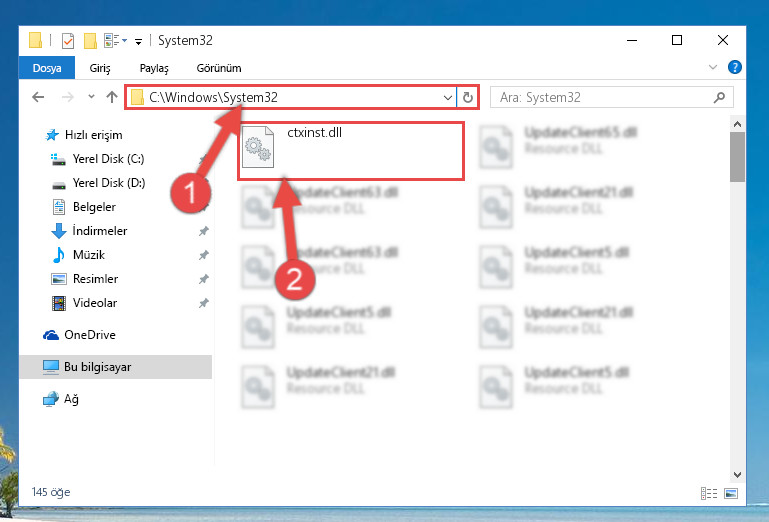Close the System32 window

coord(722,40)
